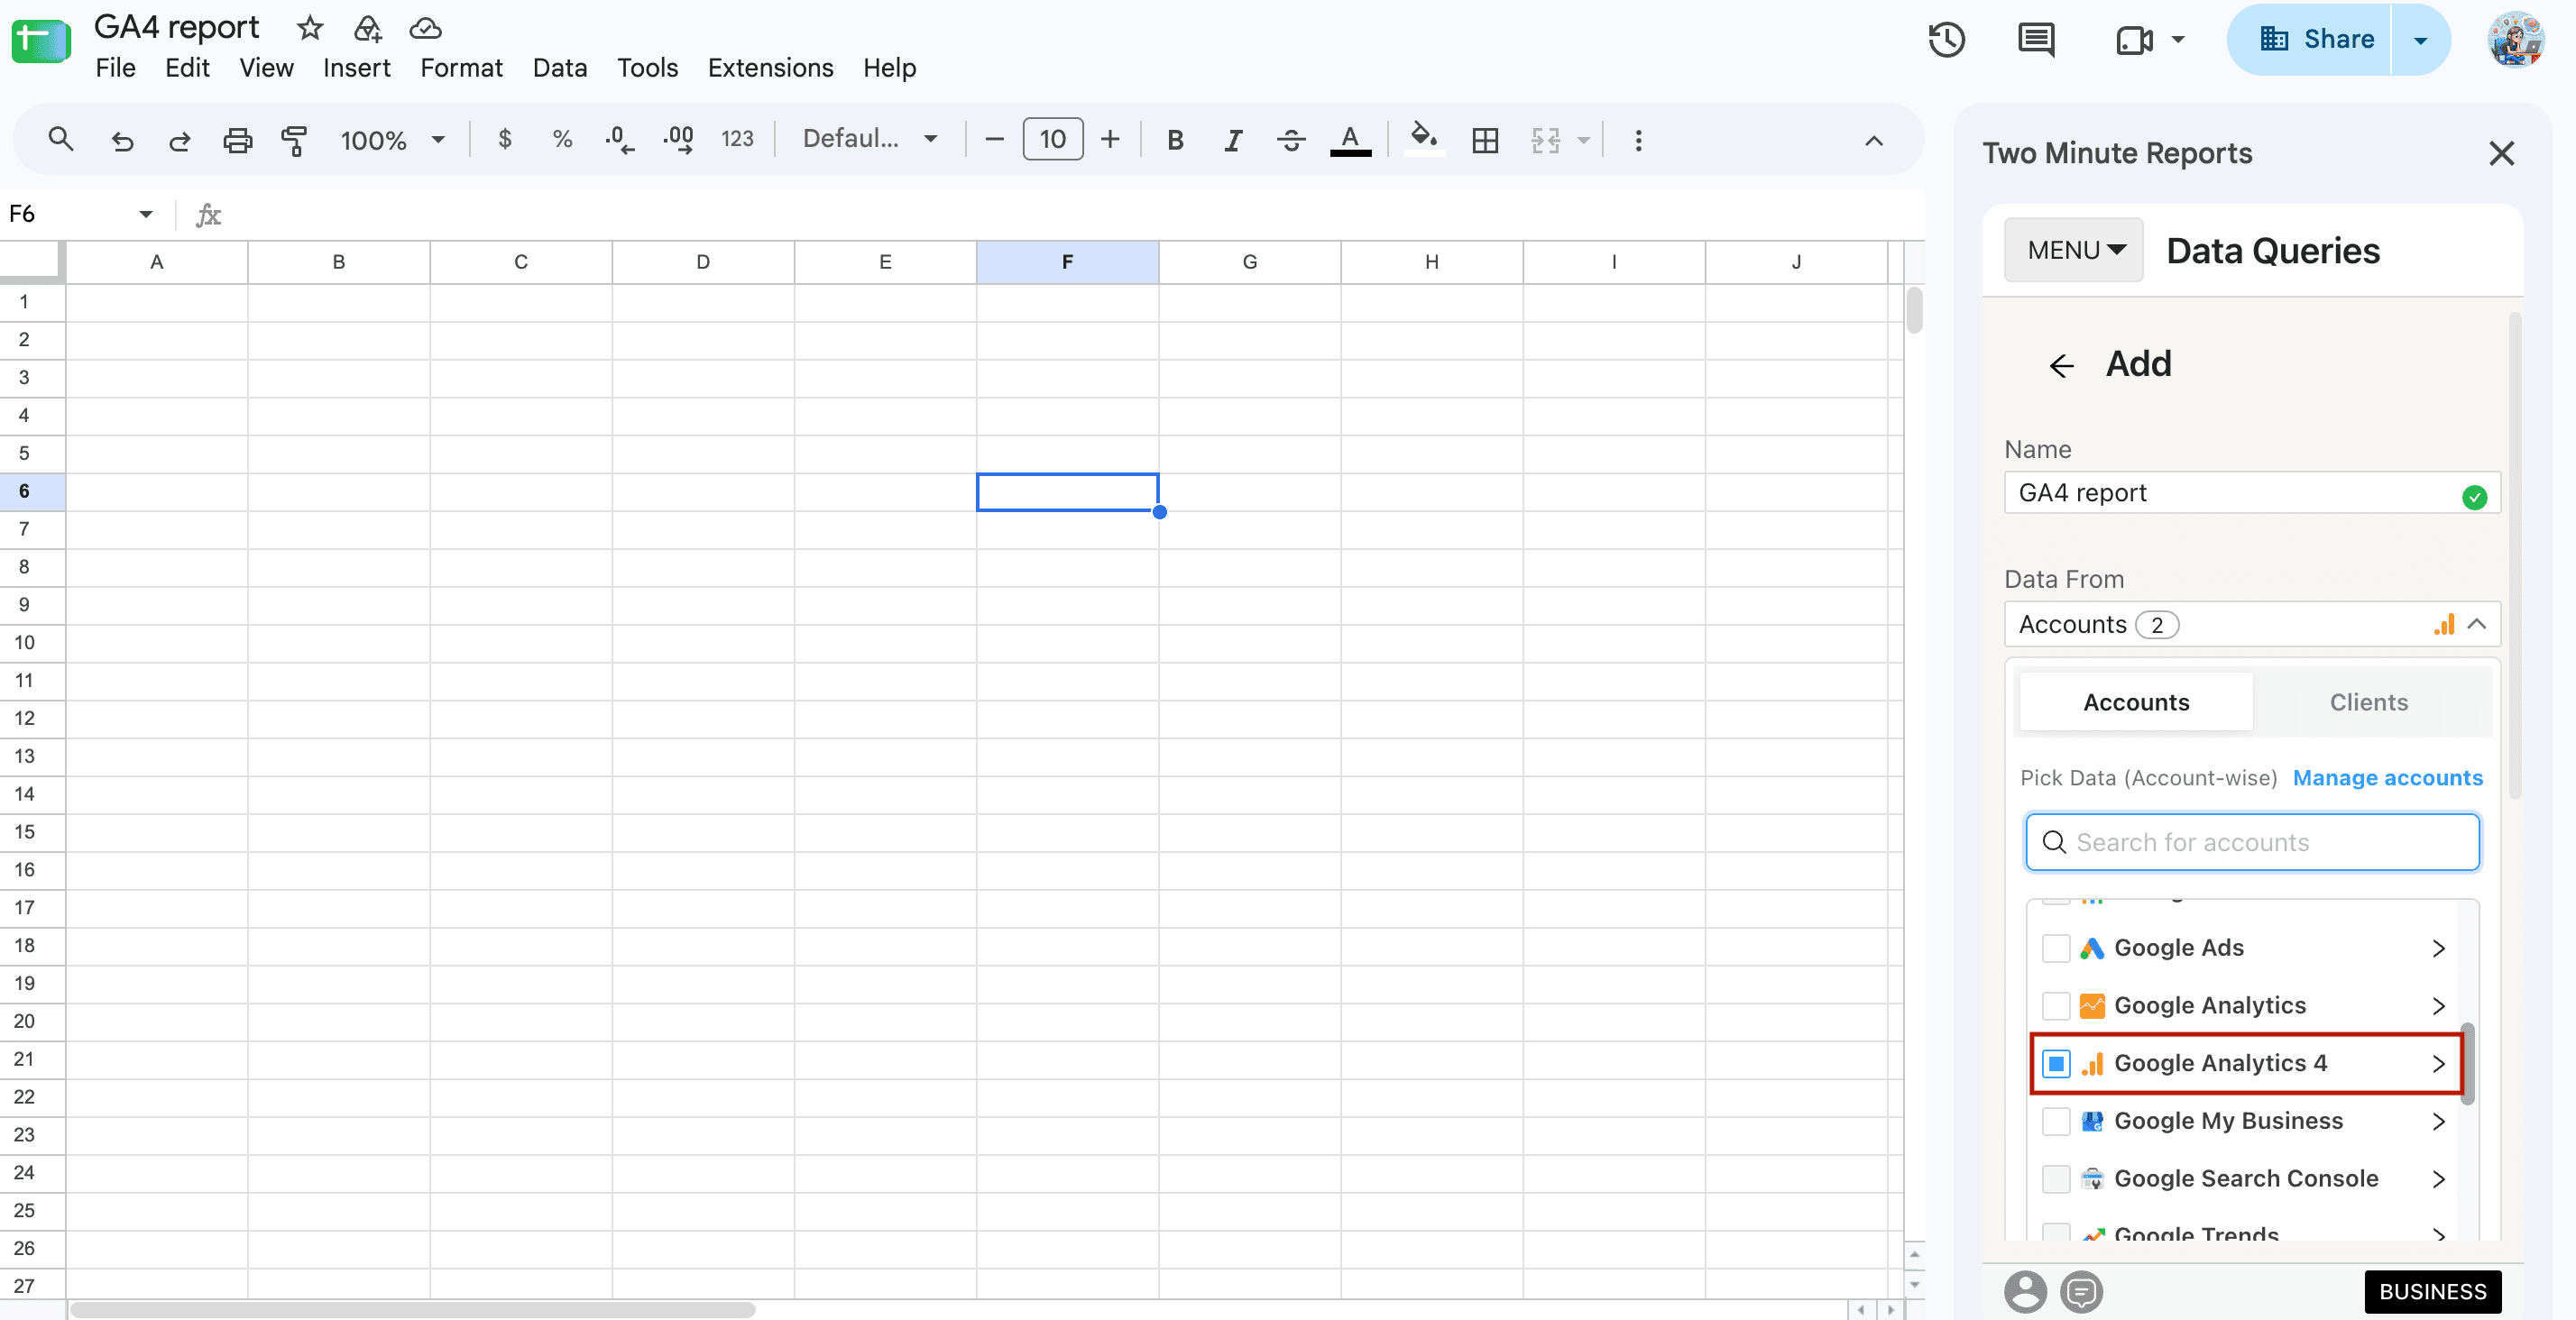Open version history clock icon

[1946, 40]
